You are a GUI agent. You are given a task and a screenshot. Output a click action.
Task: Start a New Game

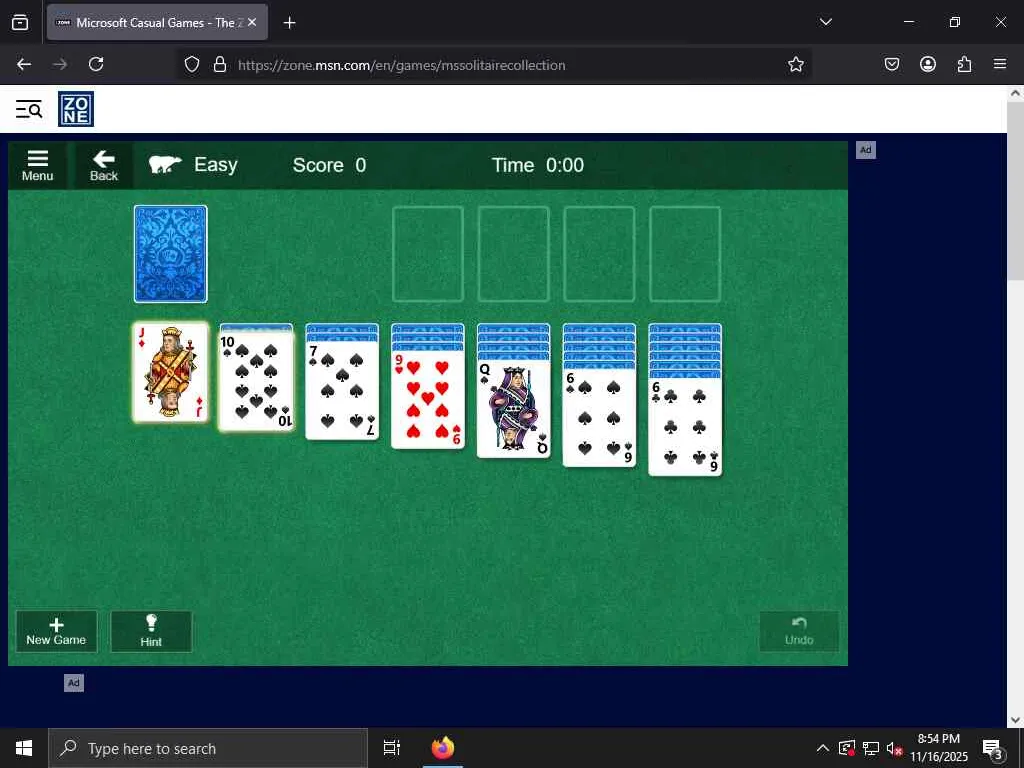[56, 632]
